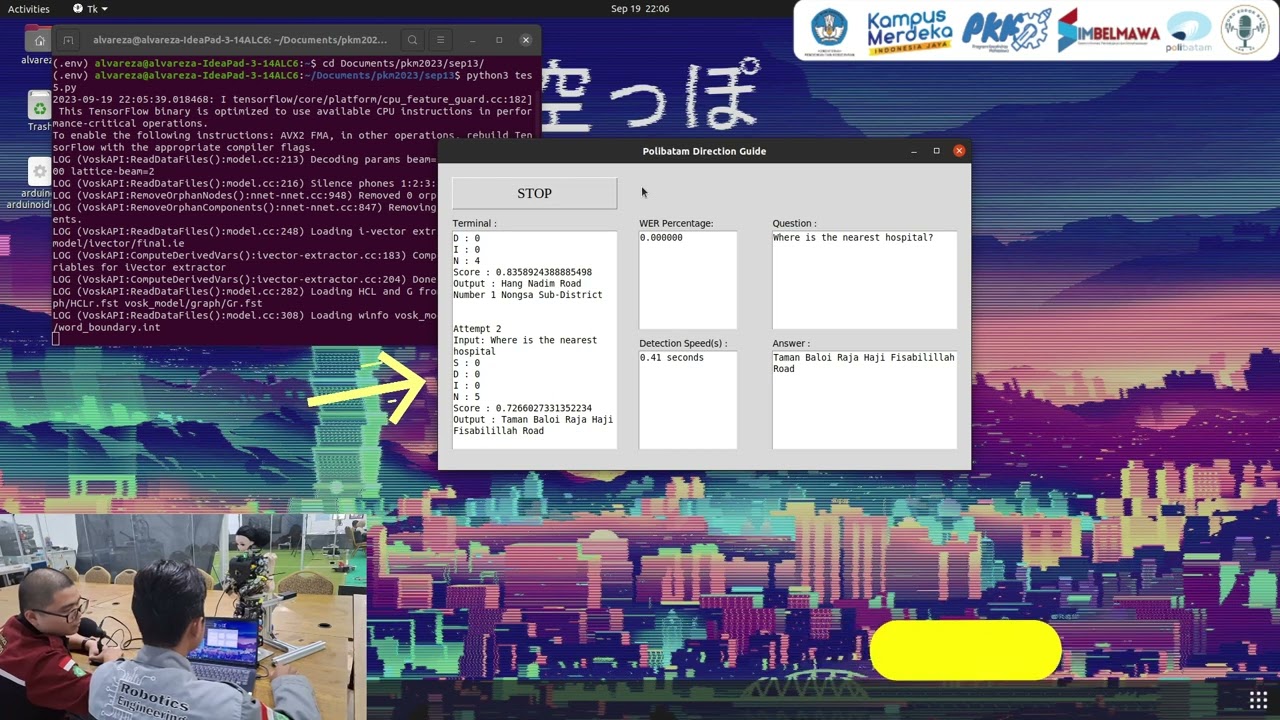The image size is (1280, 720).
Task: Open the Activities overview
Action: 29,9
